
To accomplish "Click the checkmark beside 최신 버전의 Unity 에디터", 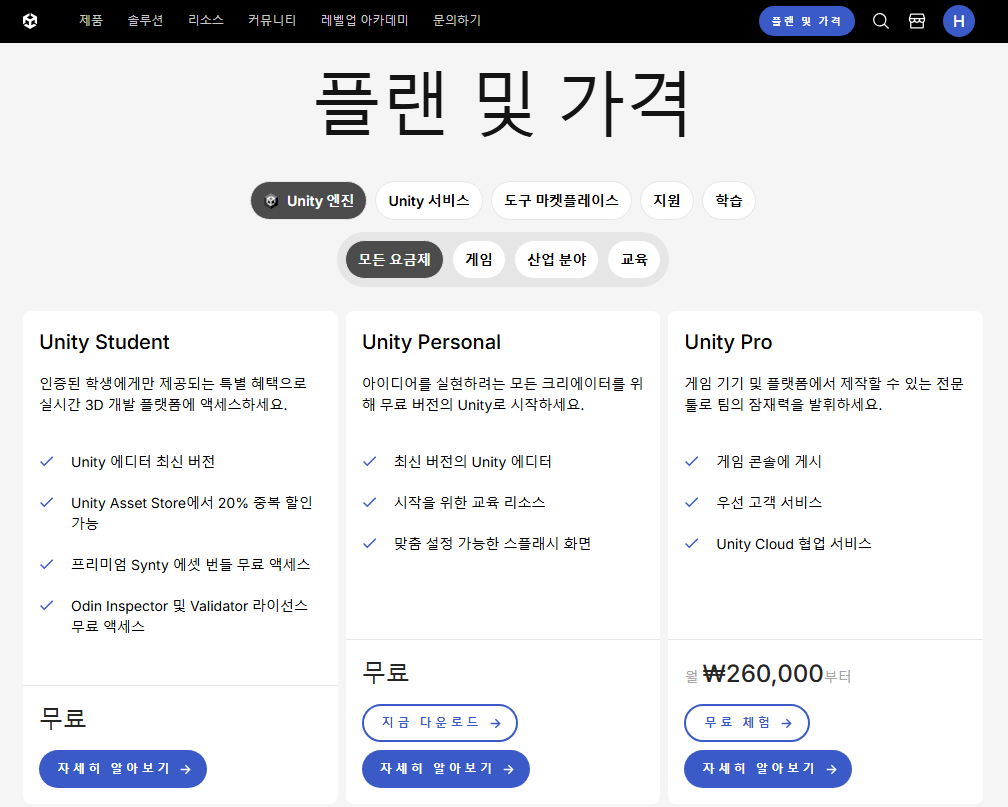I will [x=370, y=462].
